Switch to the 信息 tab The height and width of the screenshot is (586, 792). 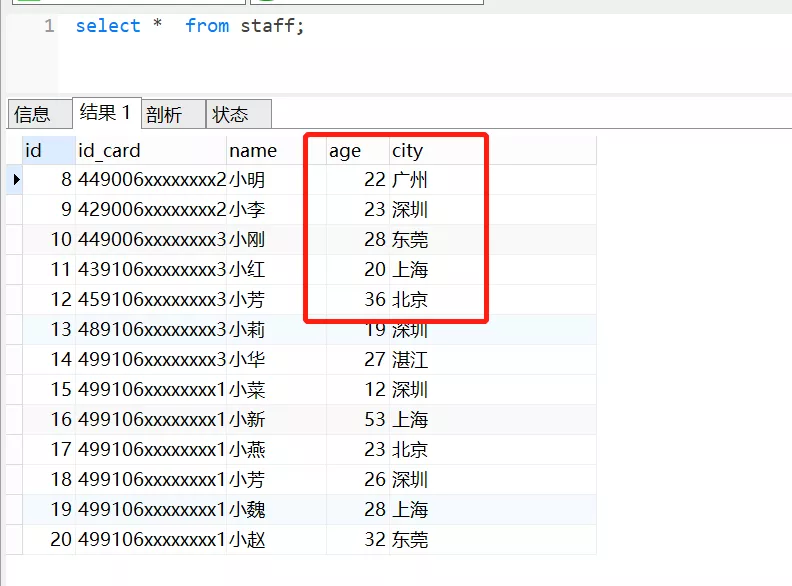click(x=40, y=114)
